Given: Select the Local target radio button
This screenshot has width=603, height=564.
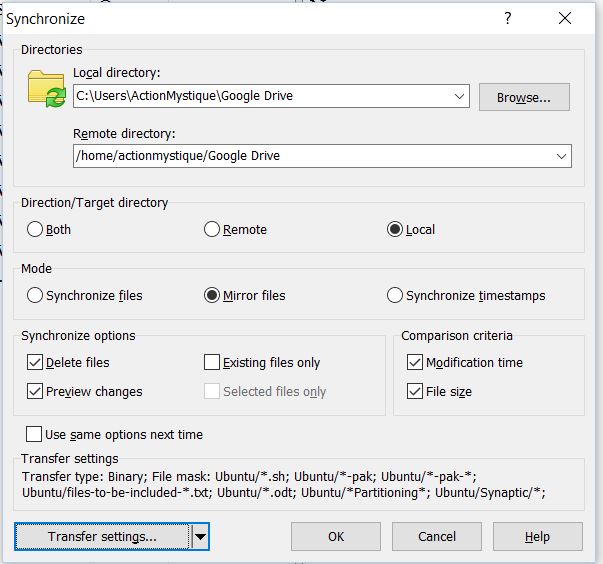Looking at the screenshot, I should (394, 229).
